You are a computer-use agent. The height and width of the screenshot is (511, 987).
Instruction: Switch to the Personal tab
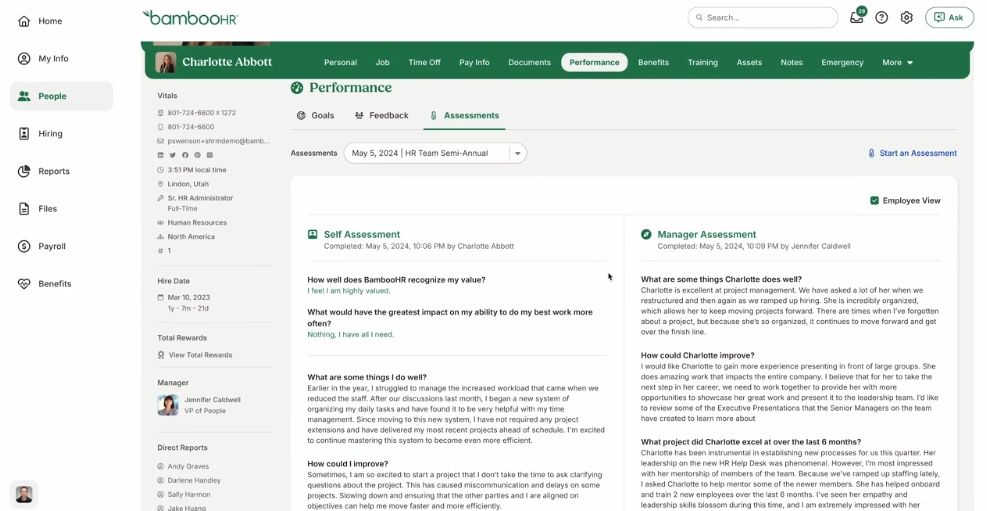point(341,62)
